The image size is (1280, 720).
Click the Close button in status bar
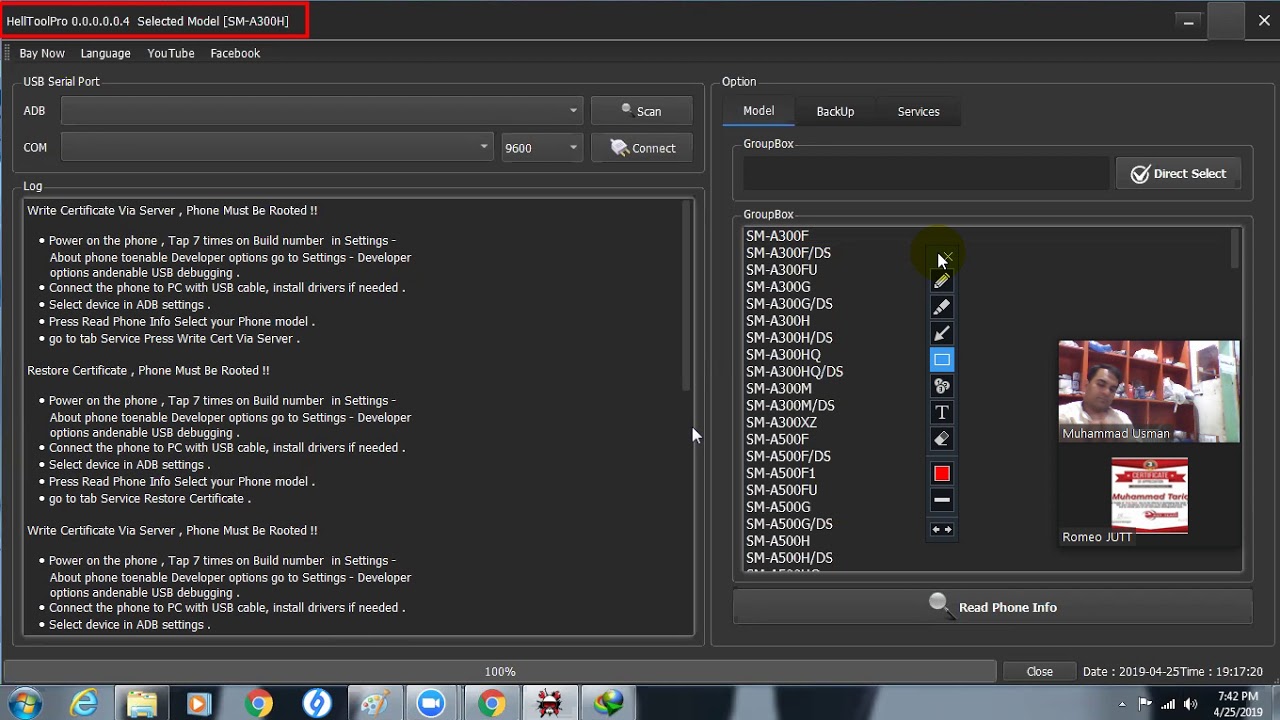pyautogui.click(x=1039, y=672)
